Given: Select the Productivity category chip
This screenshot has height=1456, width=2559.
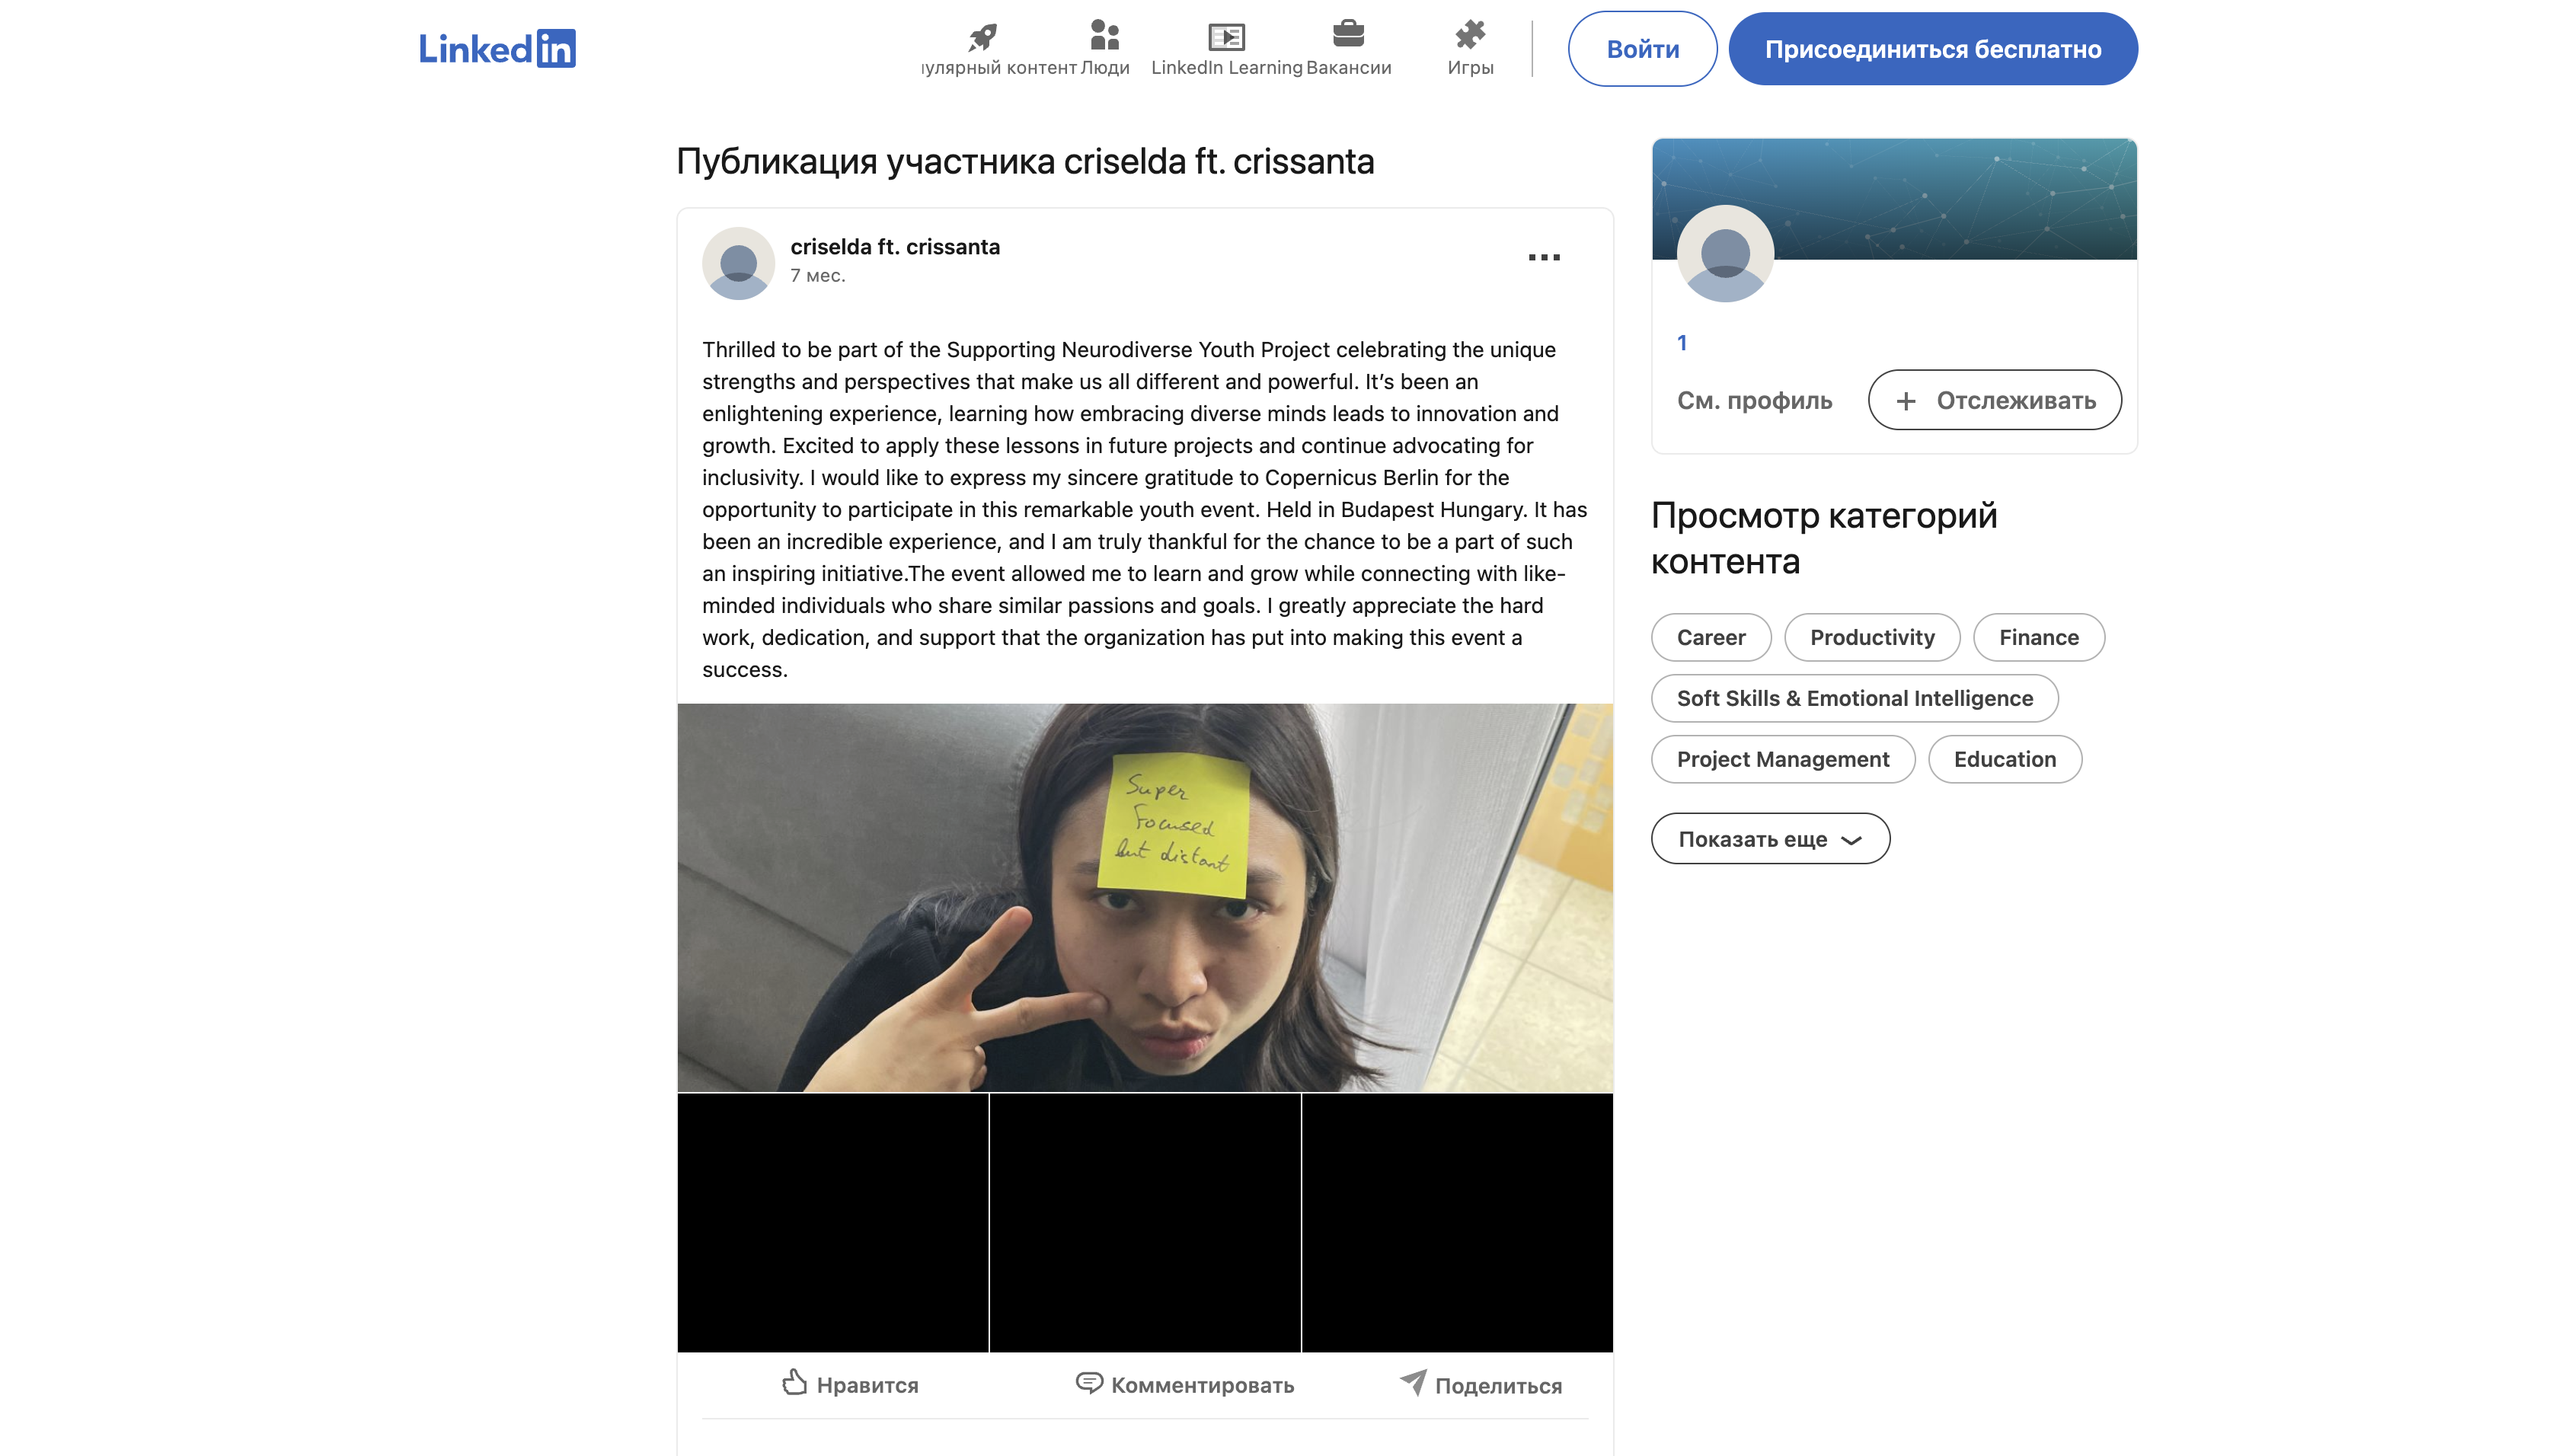Looking at the screenshot, I should coord(1871,637).
